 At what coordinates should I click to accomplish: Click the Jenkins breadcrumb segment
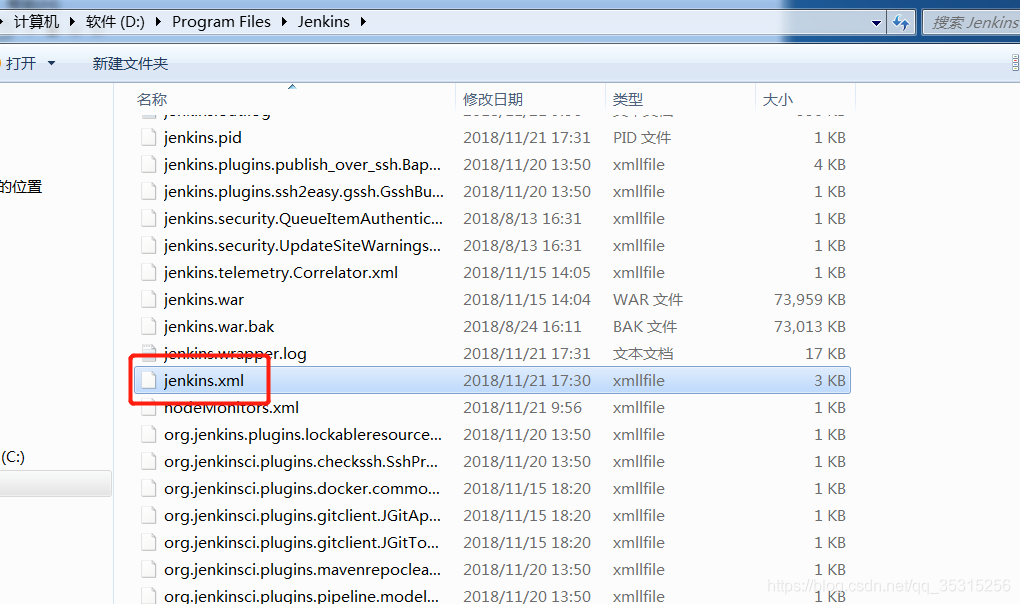tap(323, 22)
